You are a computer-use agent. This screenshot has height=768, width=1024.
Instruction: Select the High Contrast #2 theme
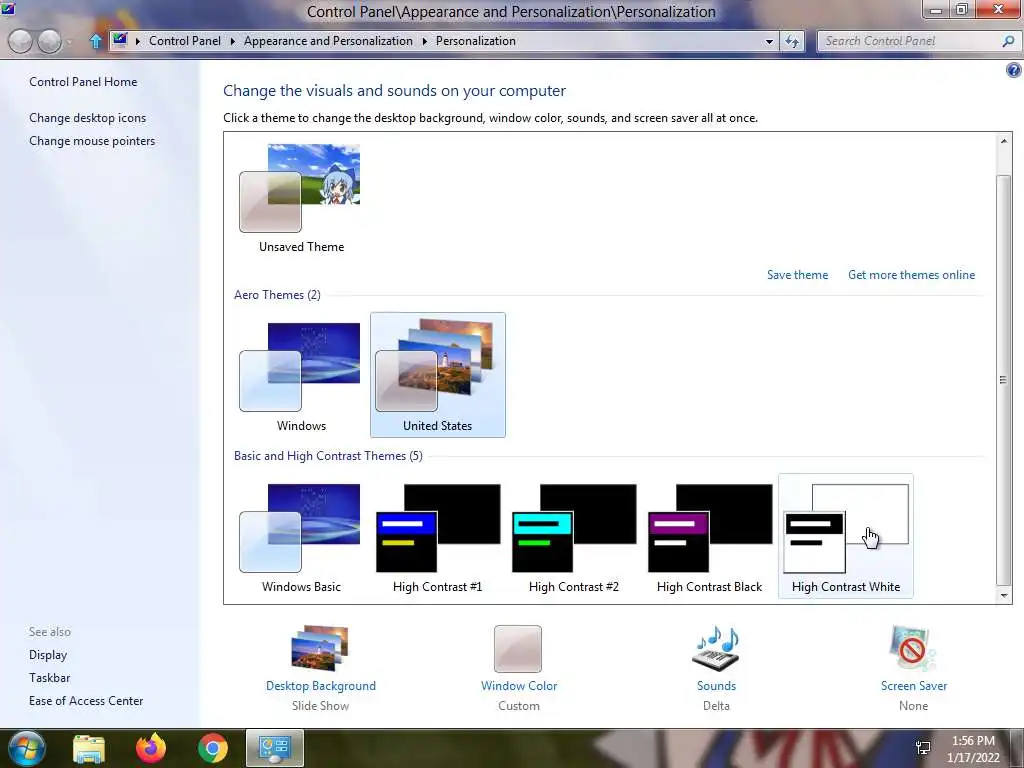pos(573,537)
